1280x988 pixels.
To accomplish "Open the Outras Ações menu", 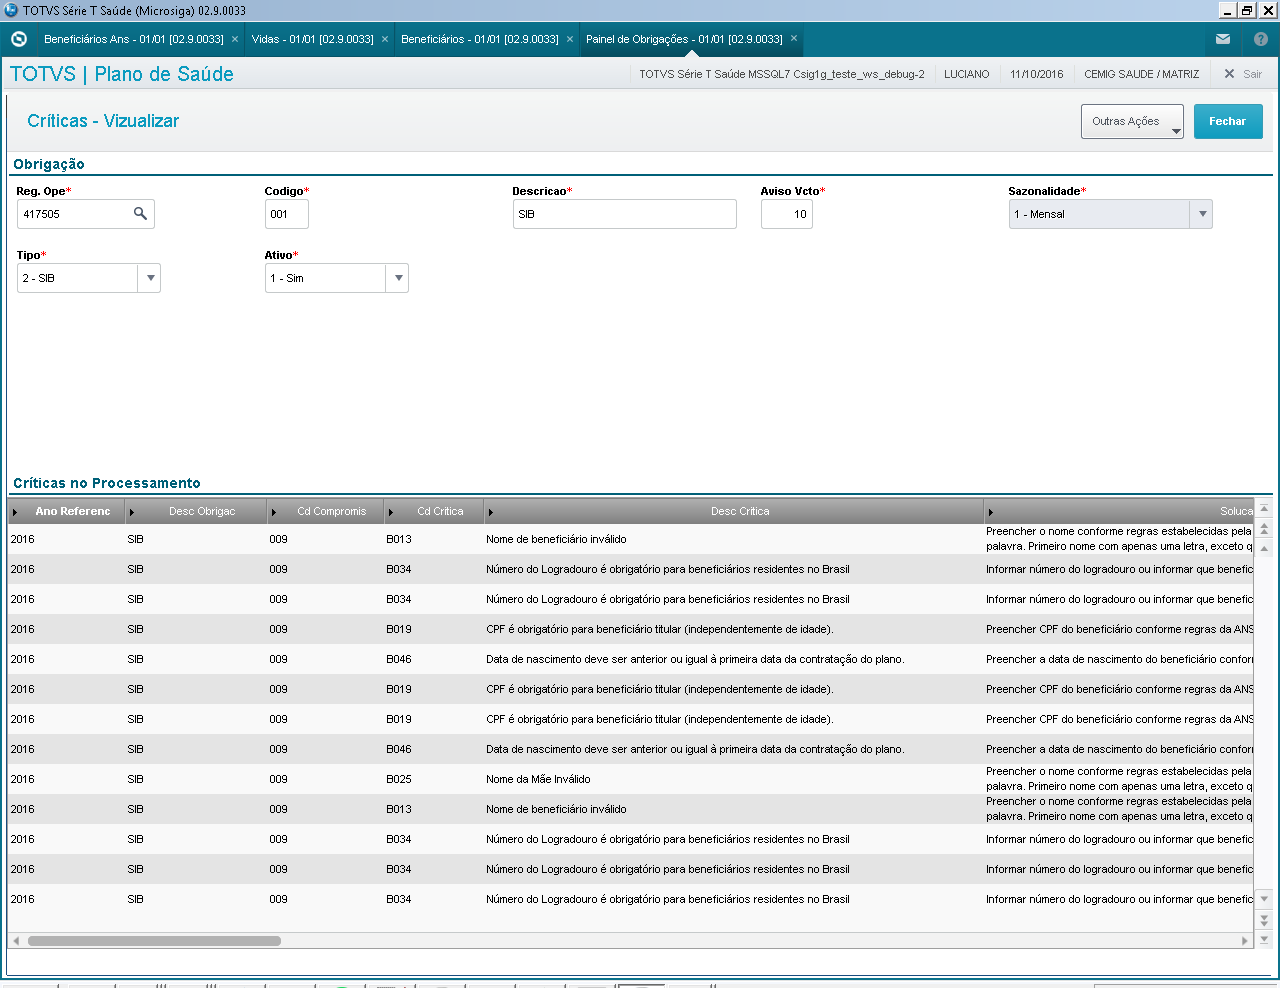I will (1132, 121).
